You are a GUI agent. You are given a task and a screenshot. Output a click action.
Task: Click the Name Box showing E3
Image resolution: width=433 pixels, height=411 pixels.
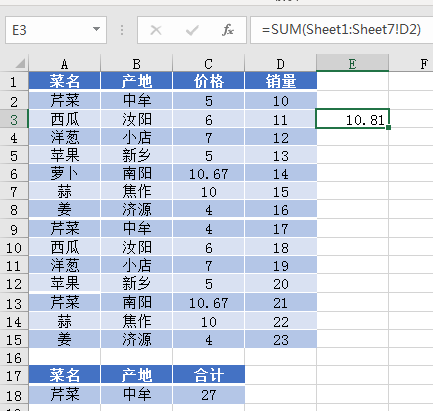56,30
